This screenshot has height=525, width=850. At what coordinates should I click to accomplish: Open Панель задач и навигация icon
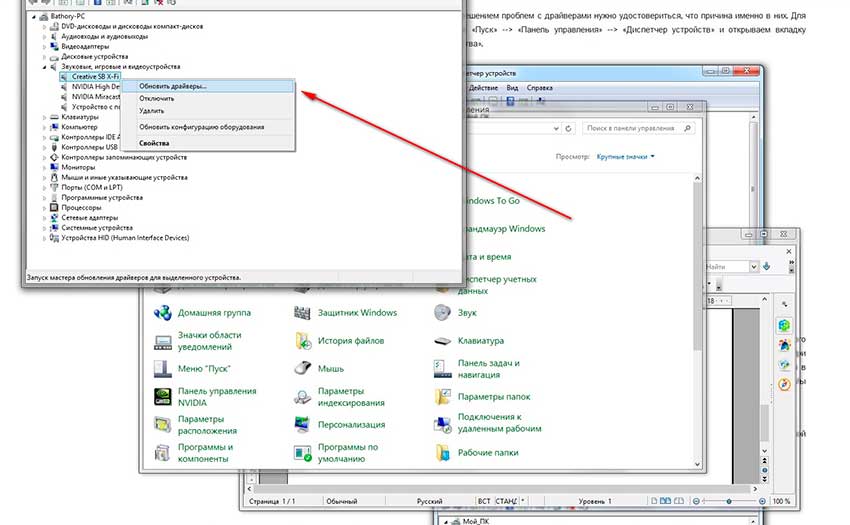point(442,369)
